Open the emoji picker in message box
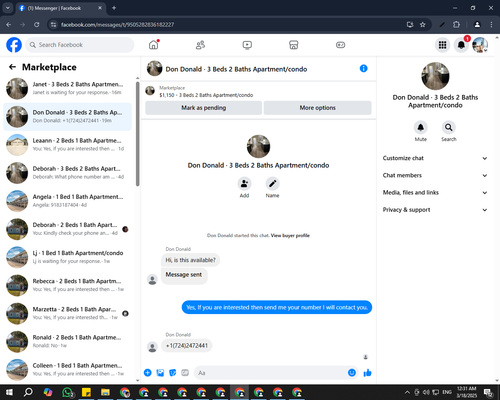 352,373
